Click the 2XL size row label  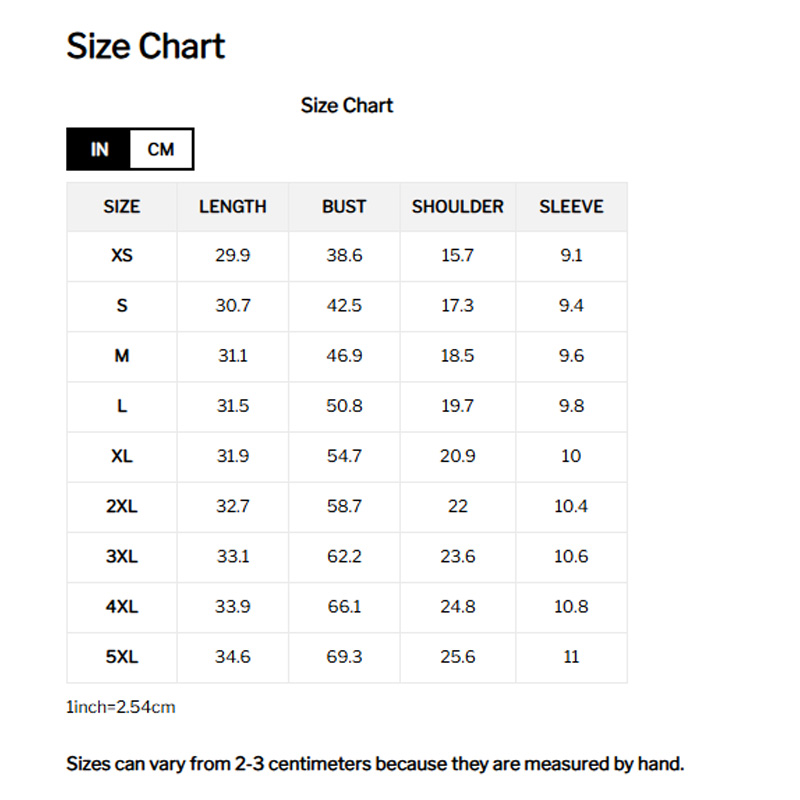(x=122, y=506)
